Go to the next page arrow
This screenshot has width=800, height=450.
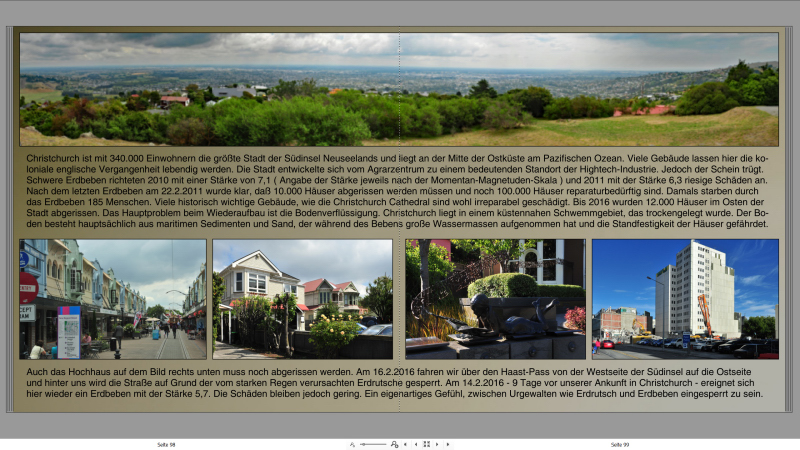[437, 444]
